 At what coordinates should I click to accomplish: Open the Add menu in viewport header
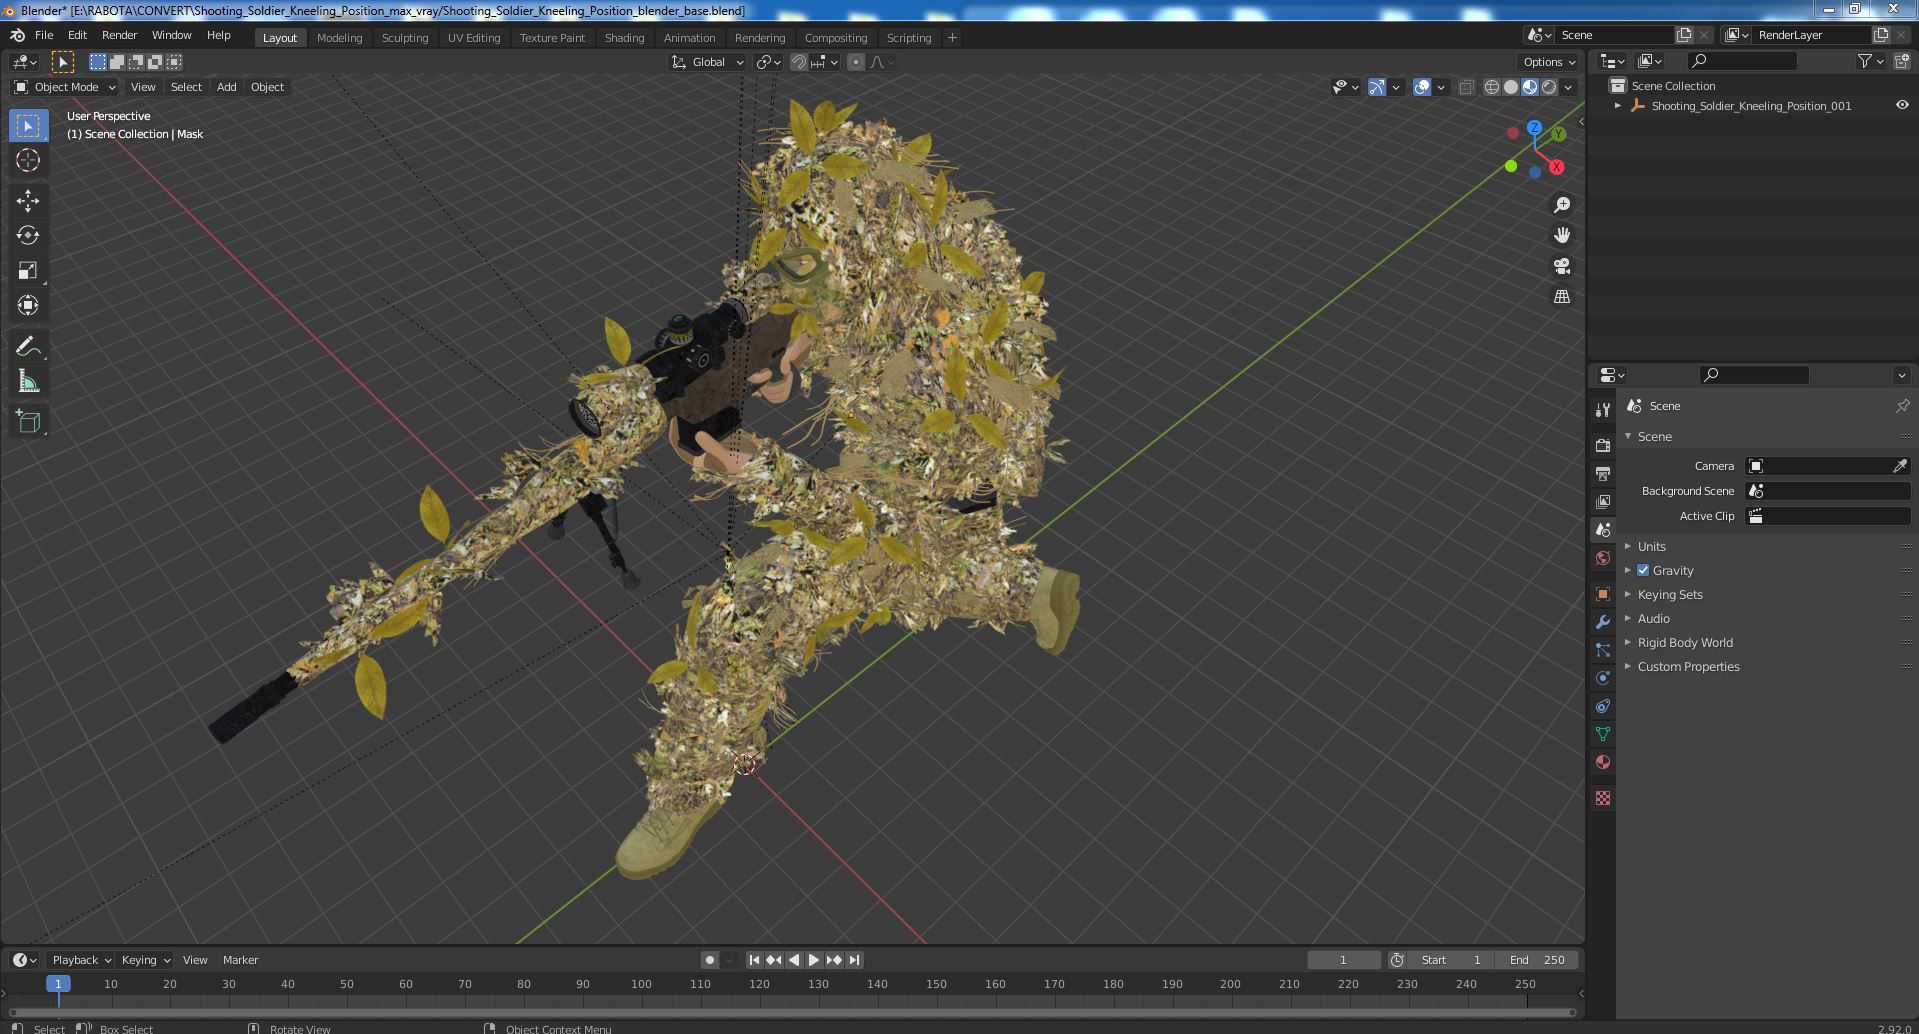point(227,87)
